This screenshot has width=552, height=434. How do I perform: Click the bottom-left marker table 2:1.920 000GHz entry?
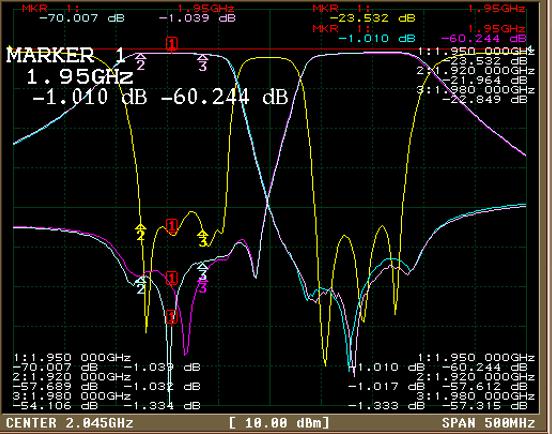click(72, 377)
